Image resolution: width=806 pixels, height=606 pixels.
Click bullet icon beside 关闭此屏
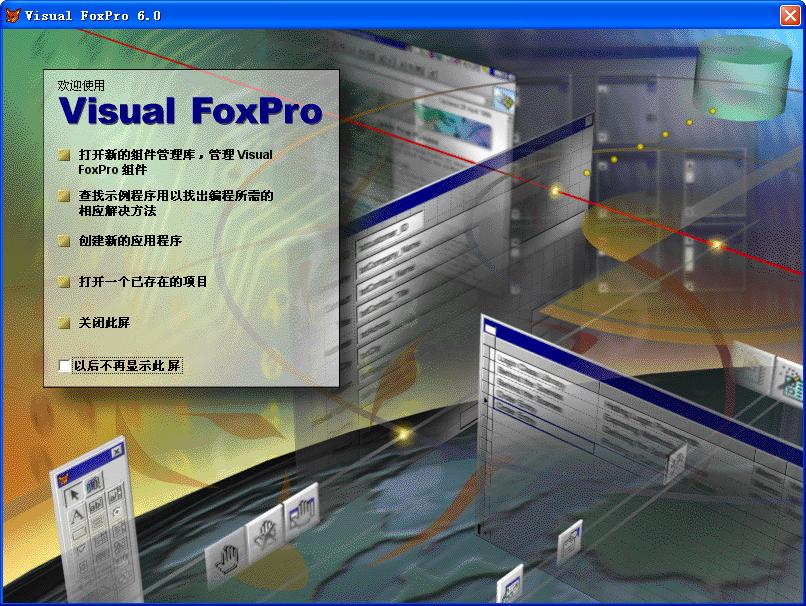click(x=64, y=323)
